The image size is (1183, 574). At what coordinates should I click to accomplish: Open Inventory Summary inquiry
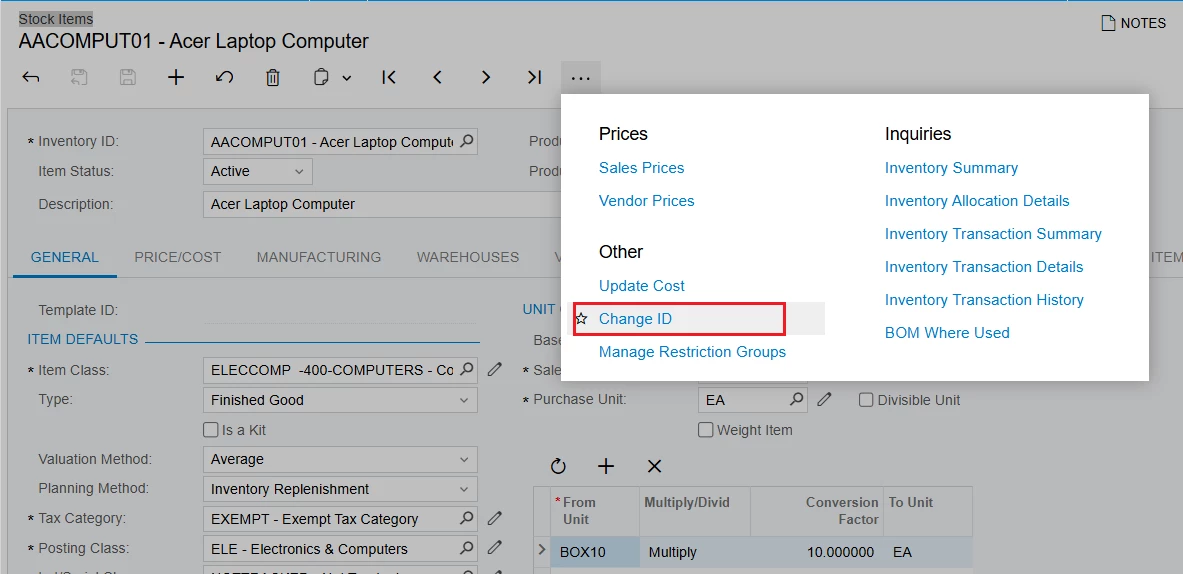(x=951, y=167)
